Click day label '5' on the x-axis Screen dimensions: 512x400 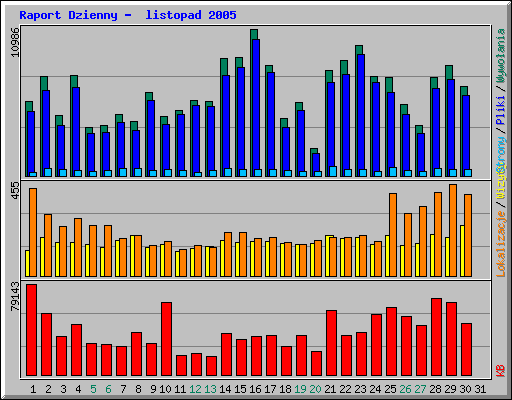pos(93,389)
